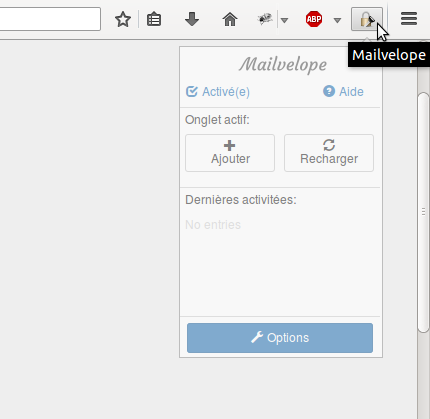
Task: Click the bookmark star icon
Action: (123, 19)
